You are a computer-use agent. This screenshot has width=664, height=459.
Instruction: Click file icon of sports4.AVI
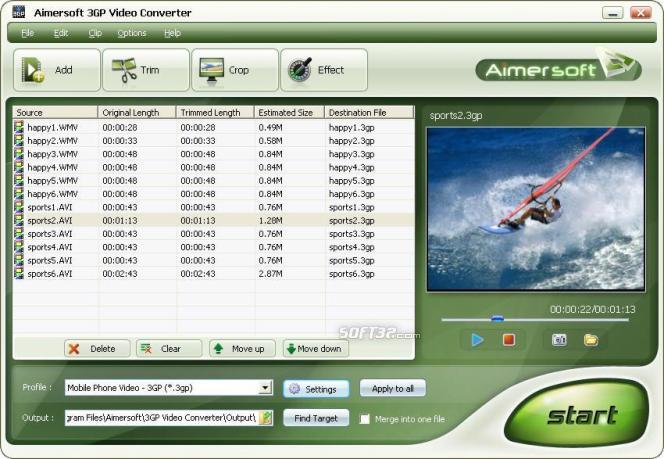click(19, 246)
